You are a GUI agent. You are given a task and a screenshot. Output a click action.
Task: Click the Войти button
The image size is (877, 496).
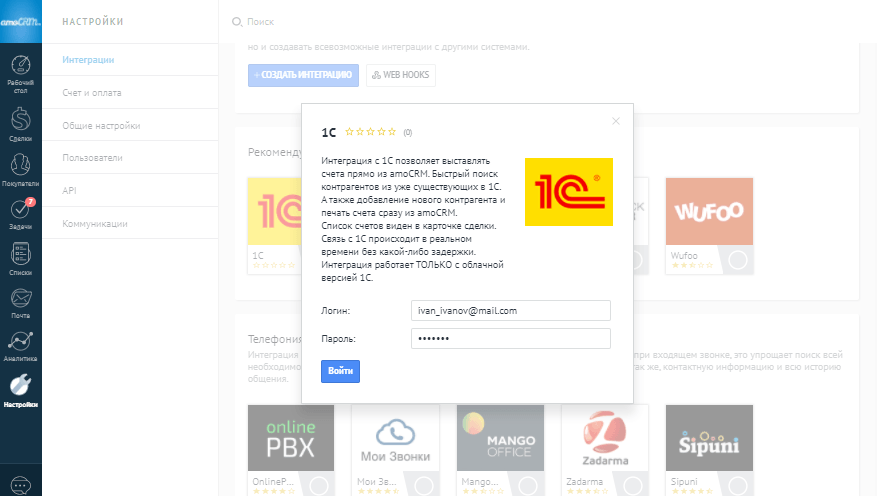(340, 371)
